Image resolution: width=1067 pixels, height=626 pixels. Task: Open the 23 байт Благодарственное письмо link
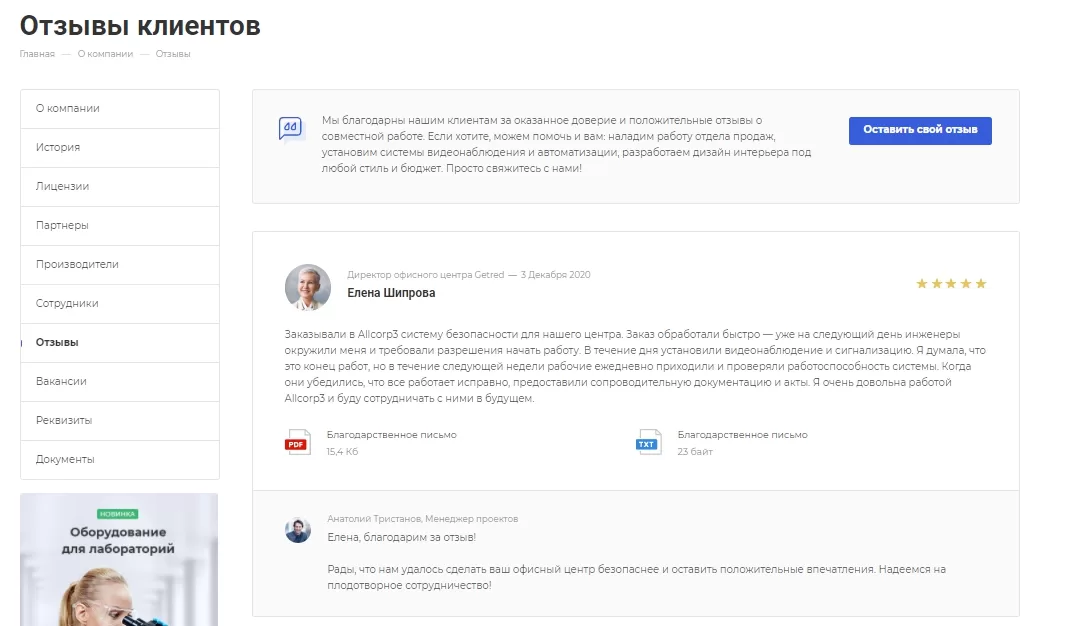pyautogui.click(x=742, y=435)
